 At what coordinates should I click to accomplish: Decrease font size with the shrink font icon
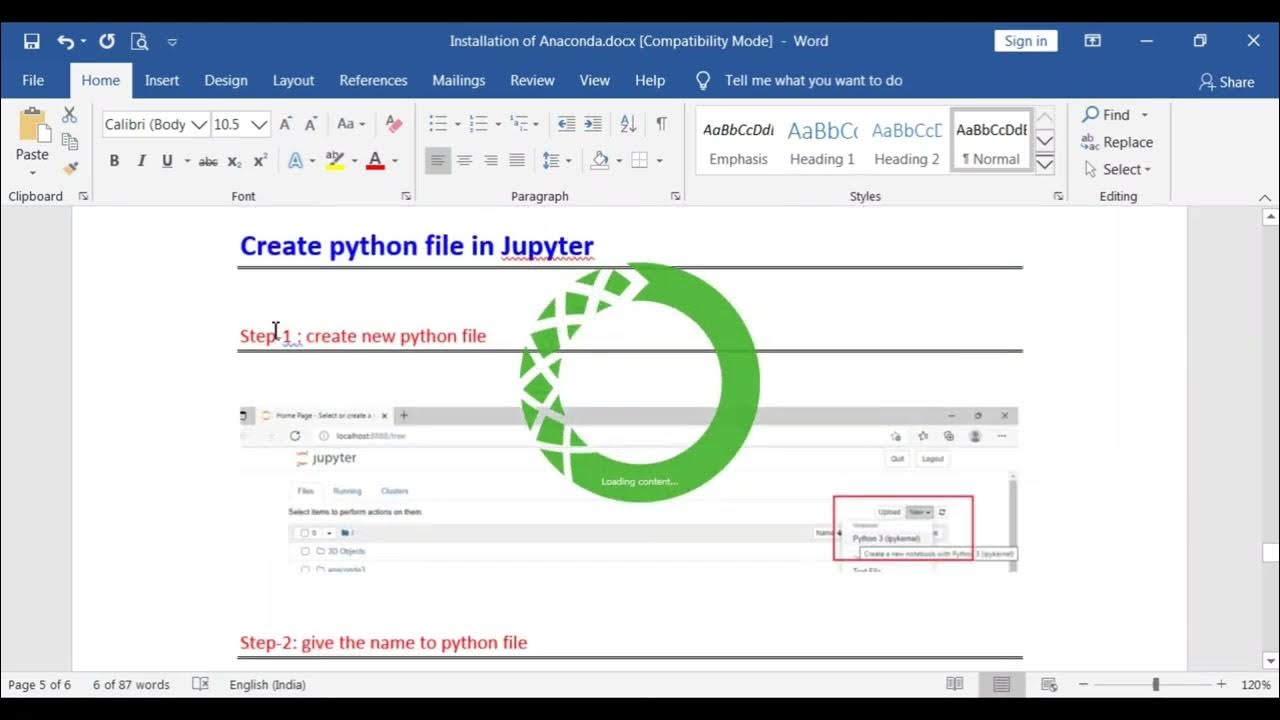[311, 124]
